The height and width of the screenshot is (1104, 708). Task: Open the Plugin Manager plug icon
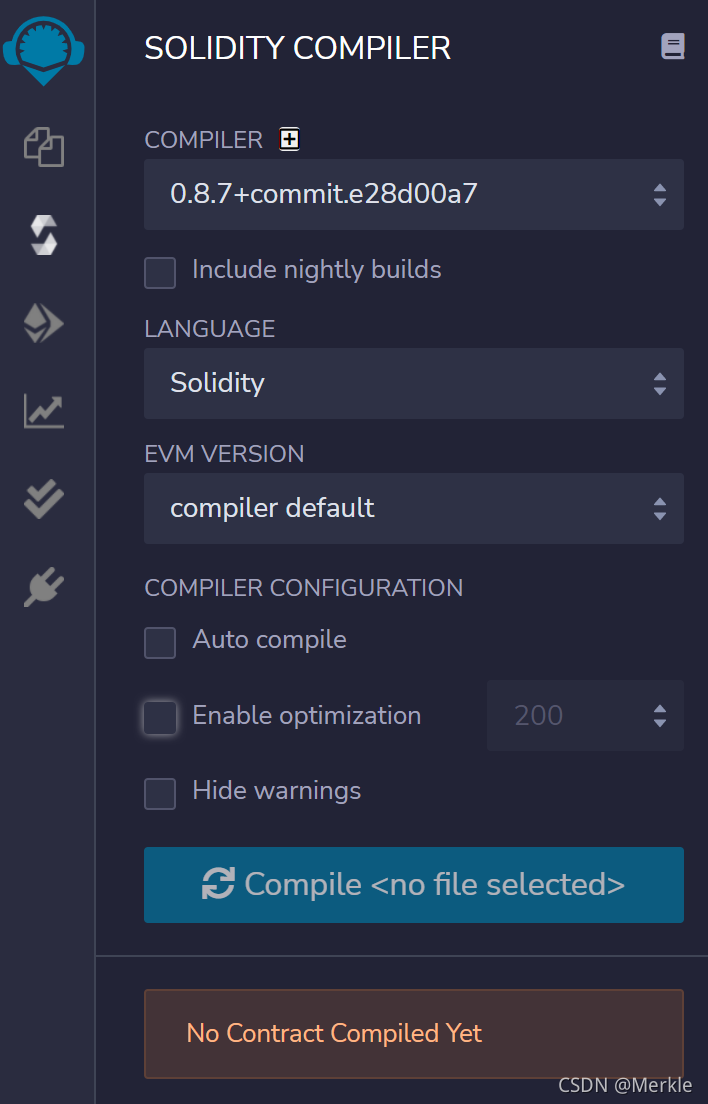[44, 587]
